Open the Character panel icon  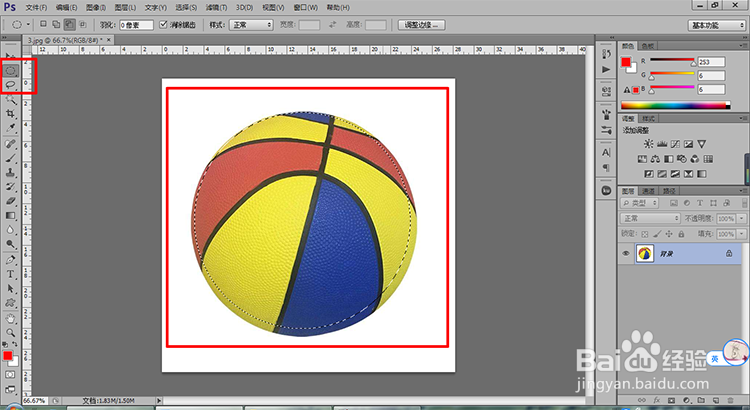tap(607, 153)
